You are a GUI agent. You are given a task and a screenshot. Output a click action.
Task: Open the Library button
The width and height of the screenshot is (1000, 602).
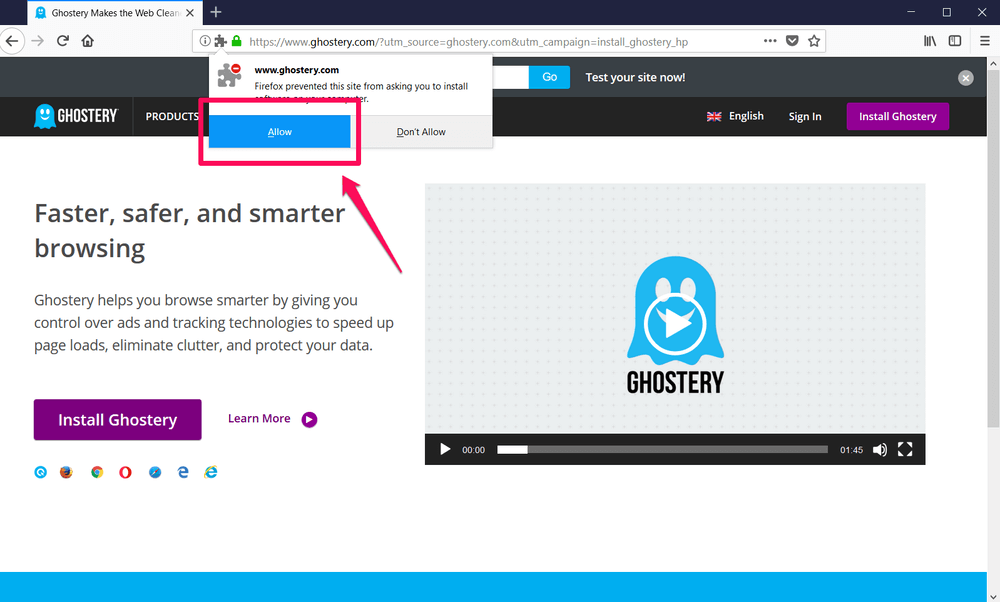tap(930, 41)
